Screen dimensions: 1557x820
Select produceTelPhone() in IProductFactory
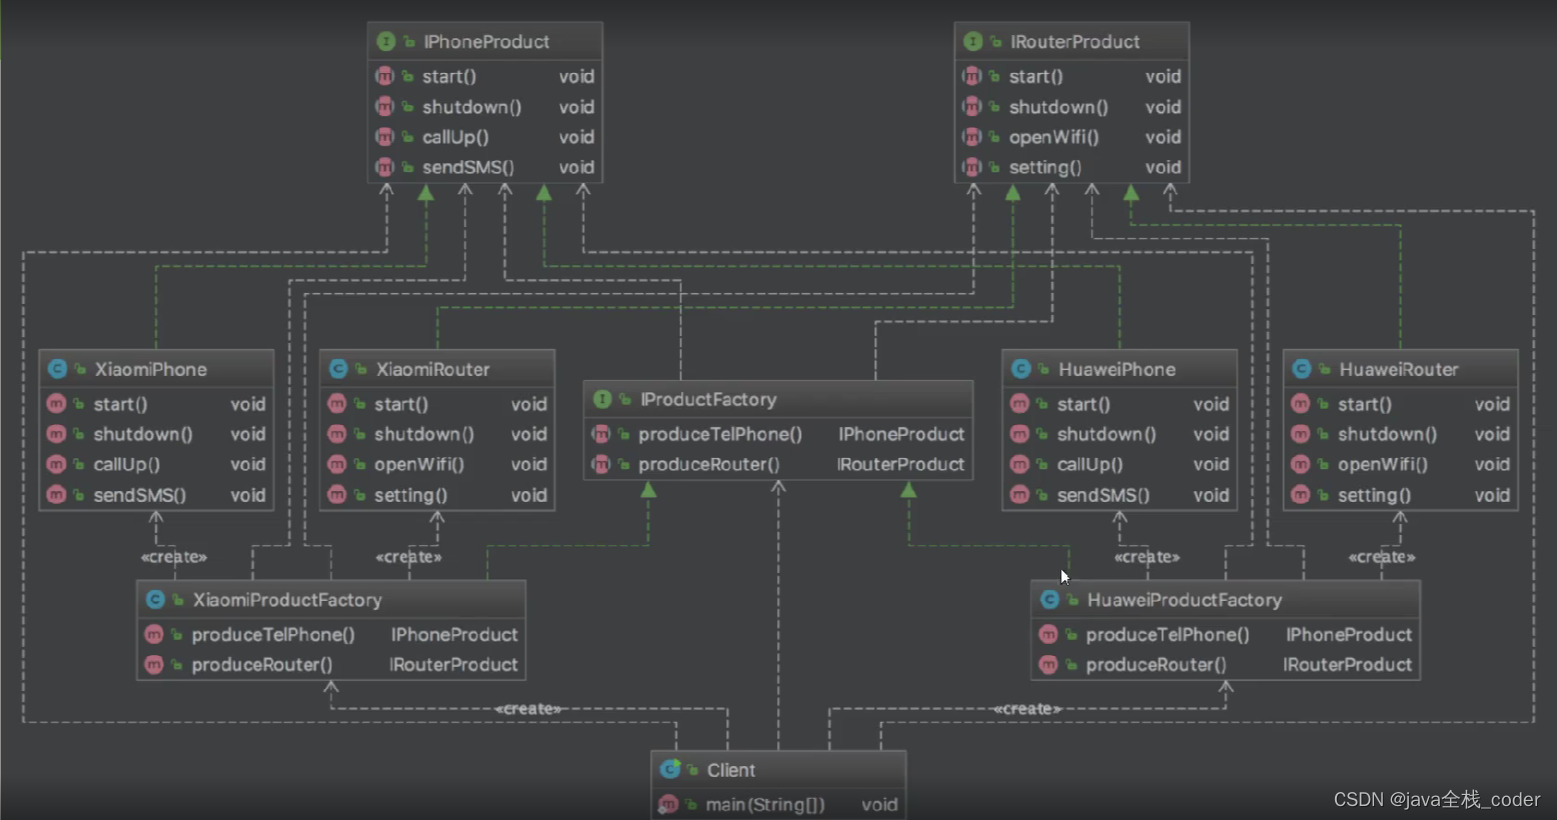778,434
